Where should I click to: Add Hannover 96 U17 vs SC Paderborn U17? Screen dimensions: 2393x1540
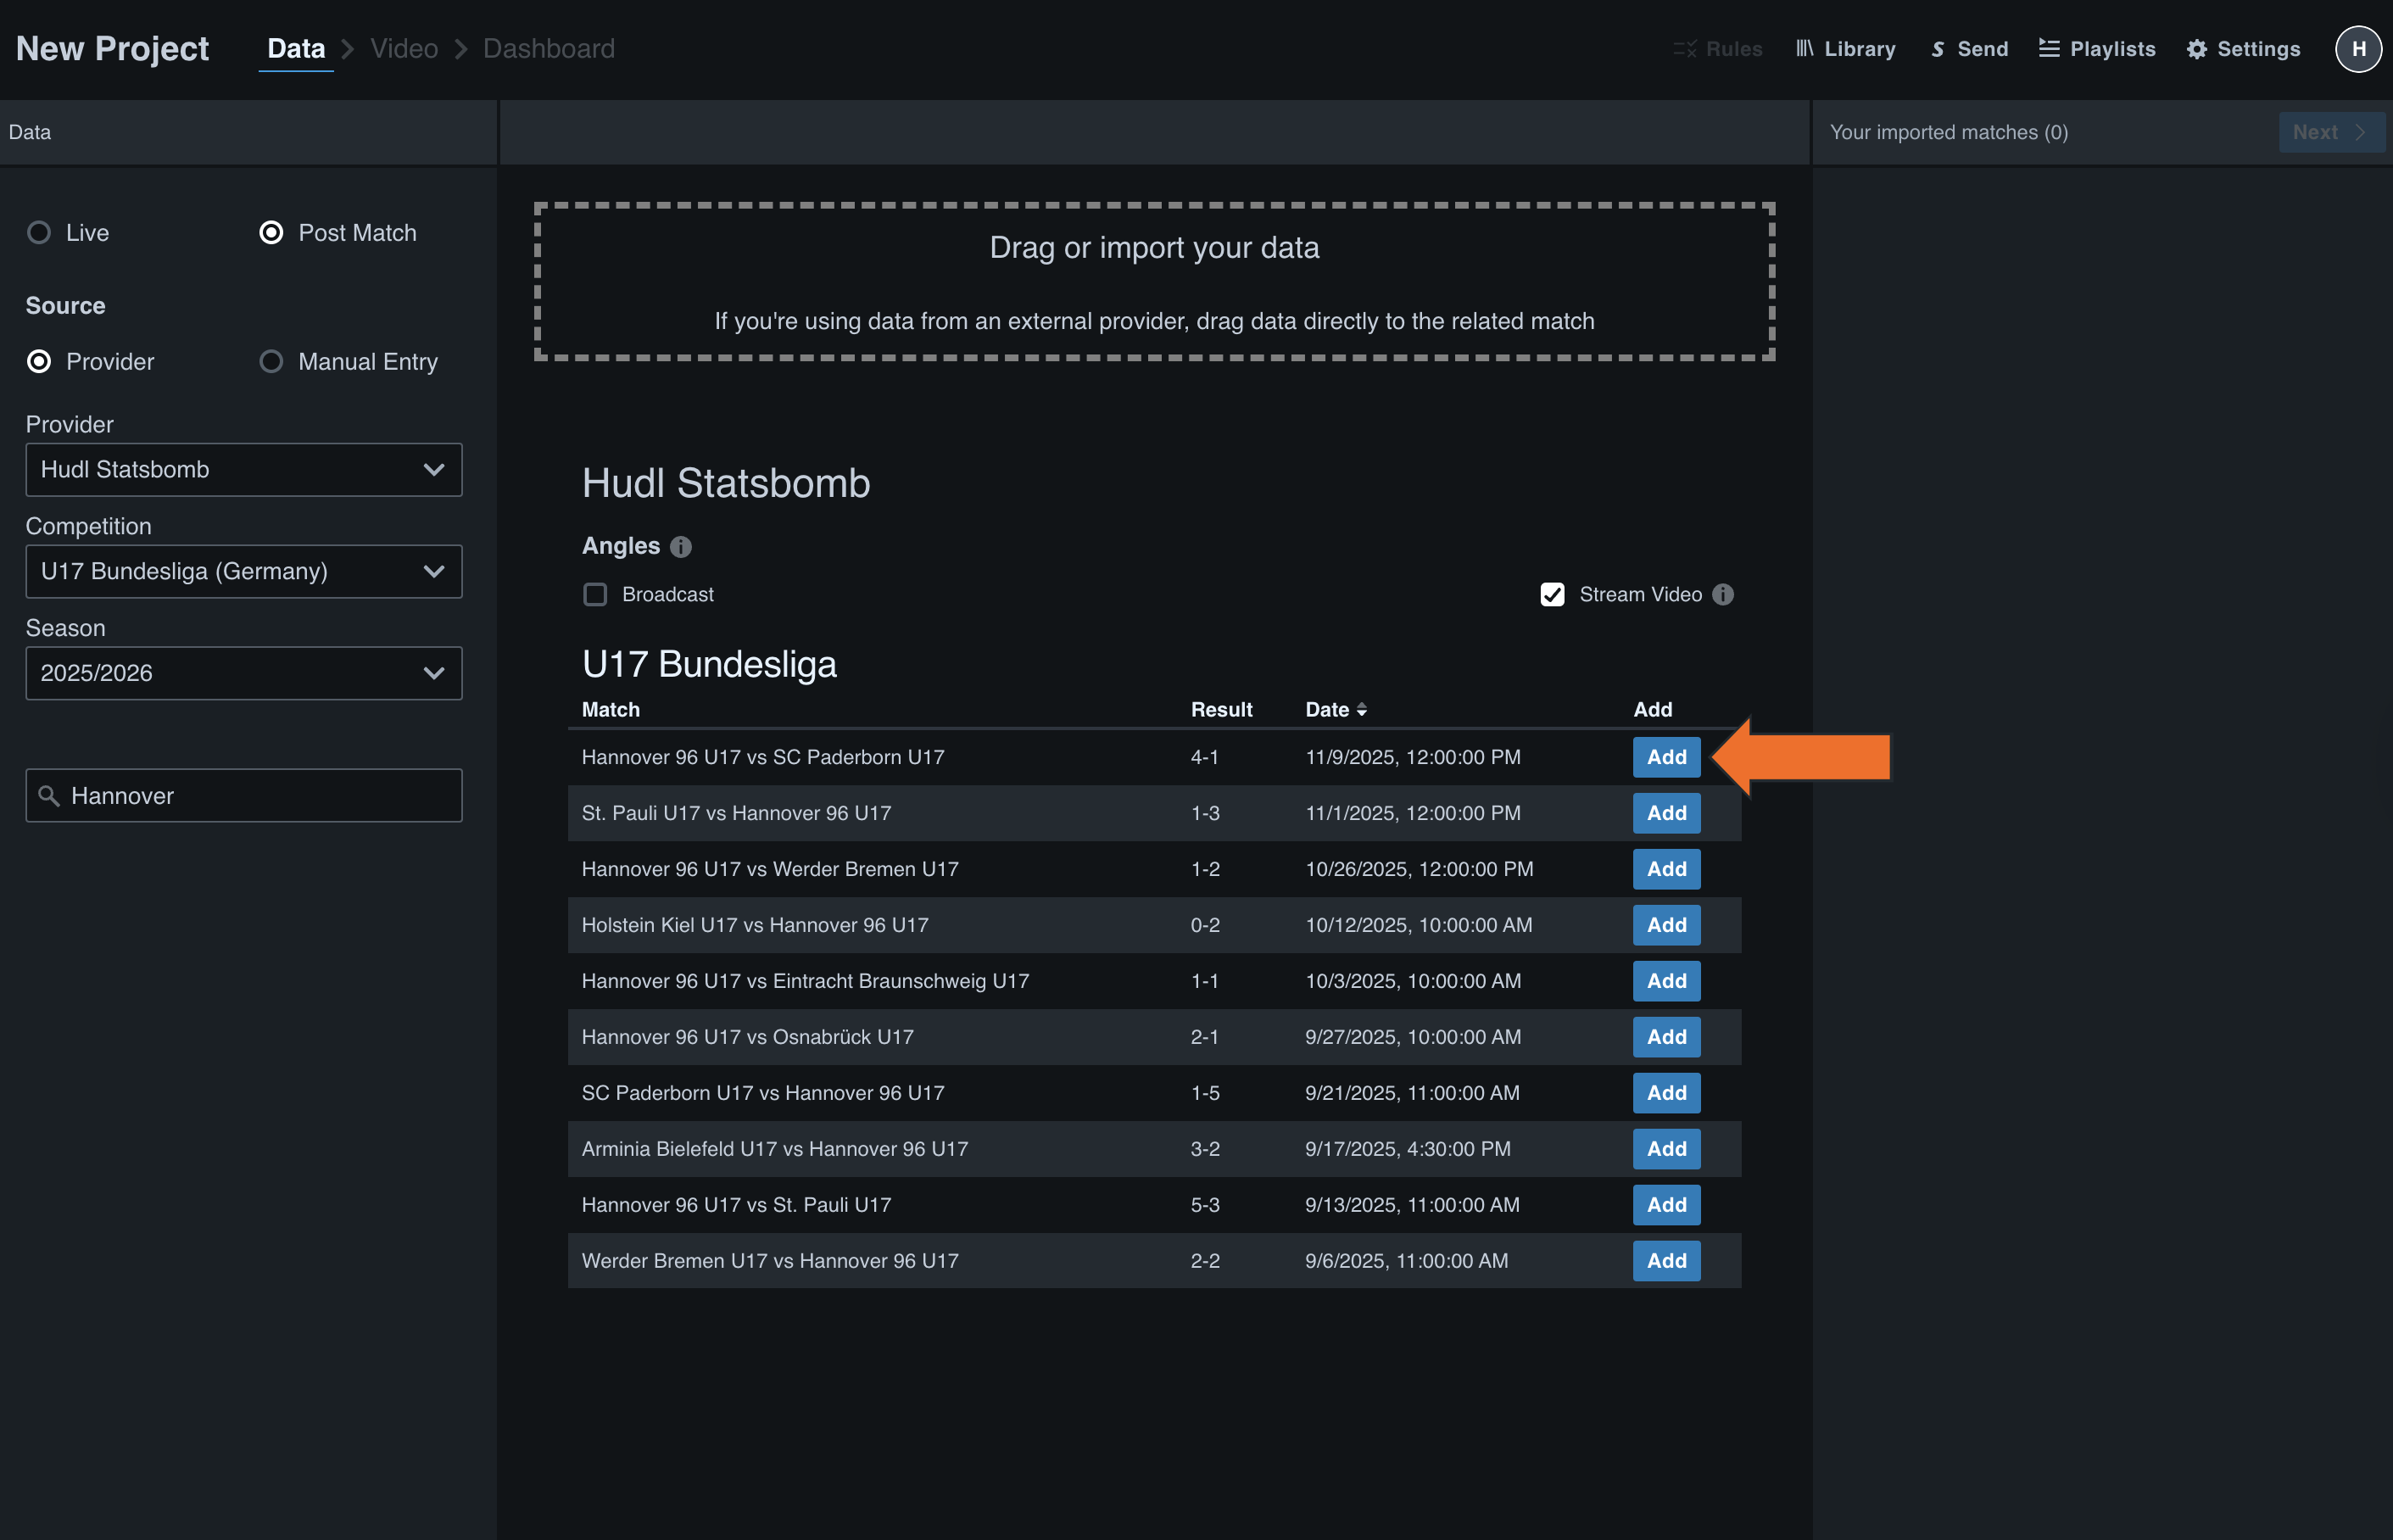click(1666, 758)
